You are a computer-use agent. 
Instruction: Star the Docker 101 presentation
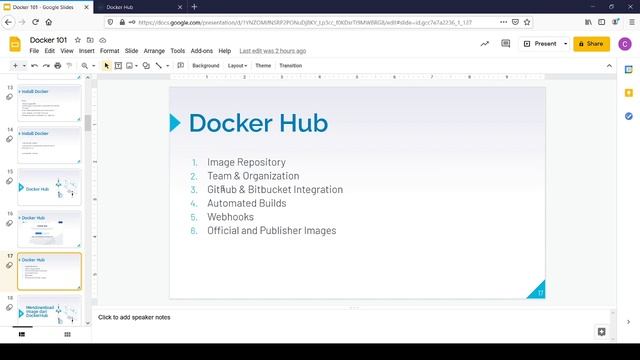pyautogui.click(x=78, y=40)
